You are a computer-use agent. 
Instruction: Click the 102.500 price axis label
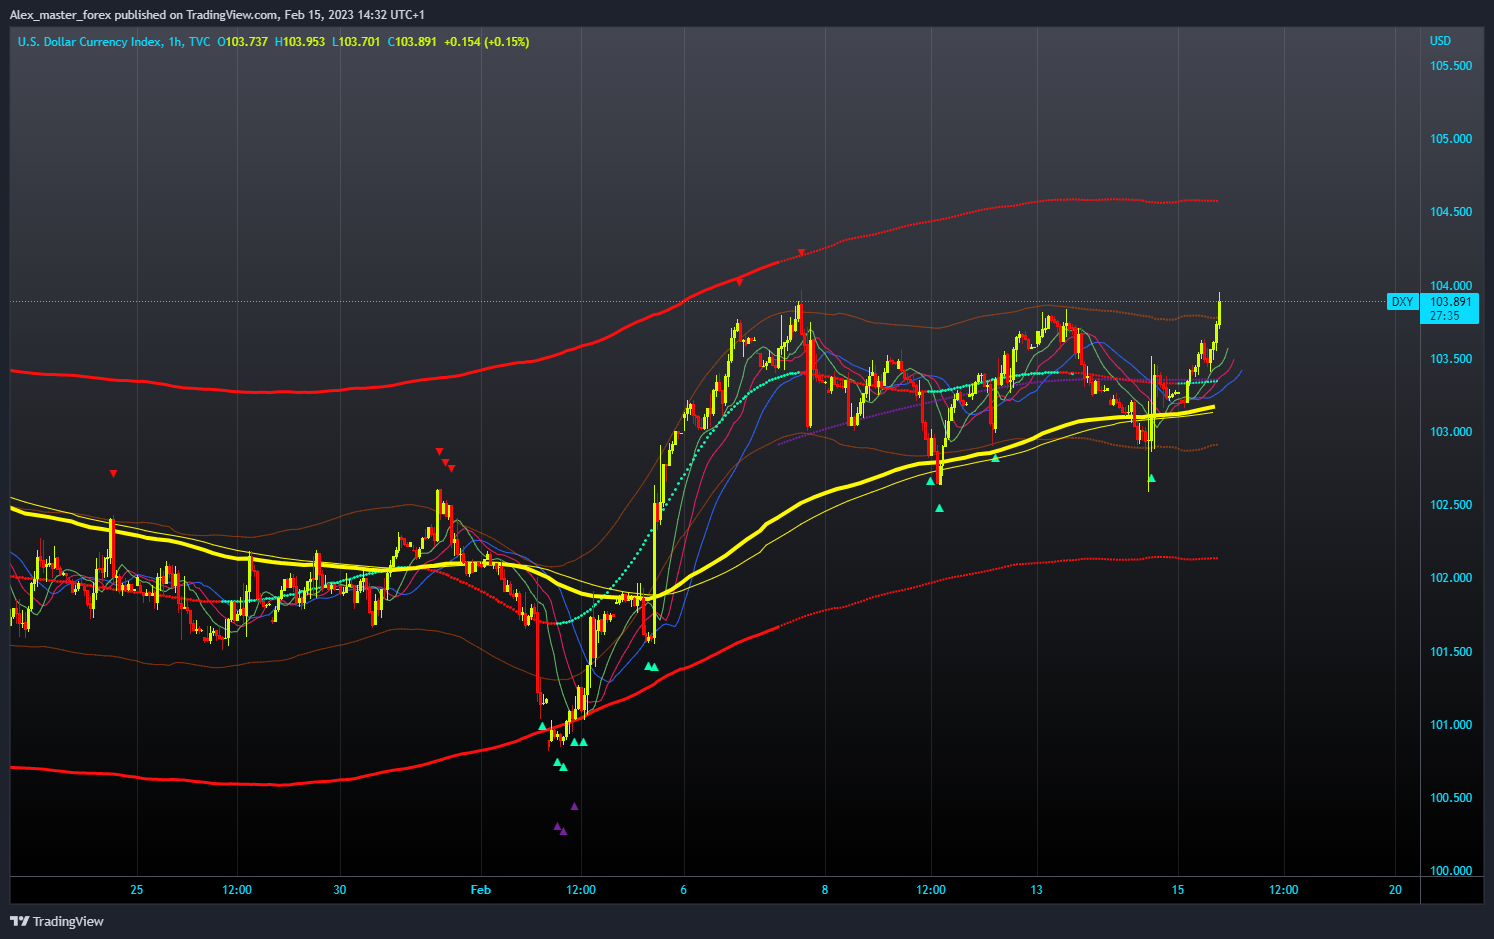point(1451,505)
